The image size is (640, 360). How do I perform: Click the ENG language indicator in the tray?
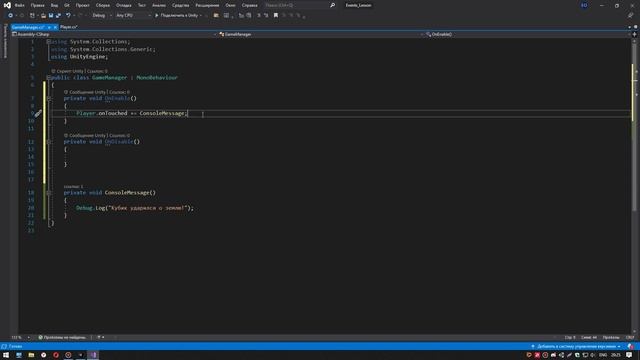[603, 355]
